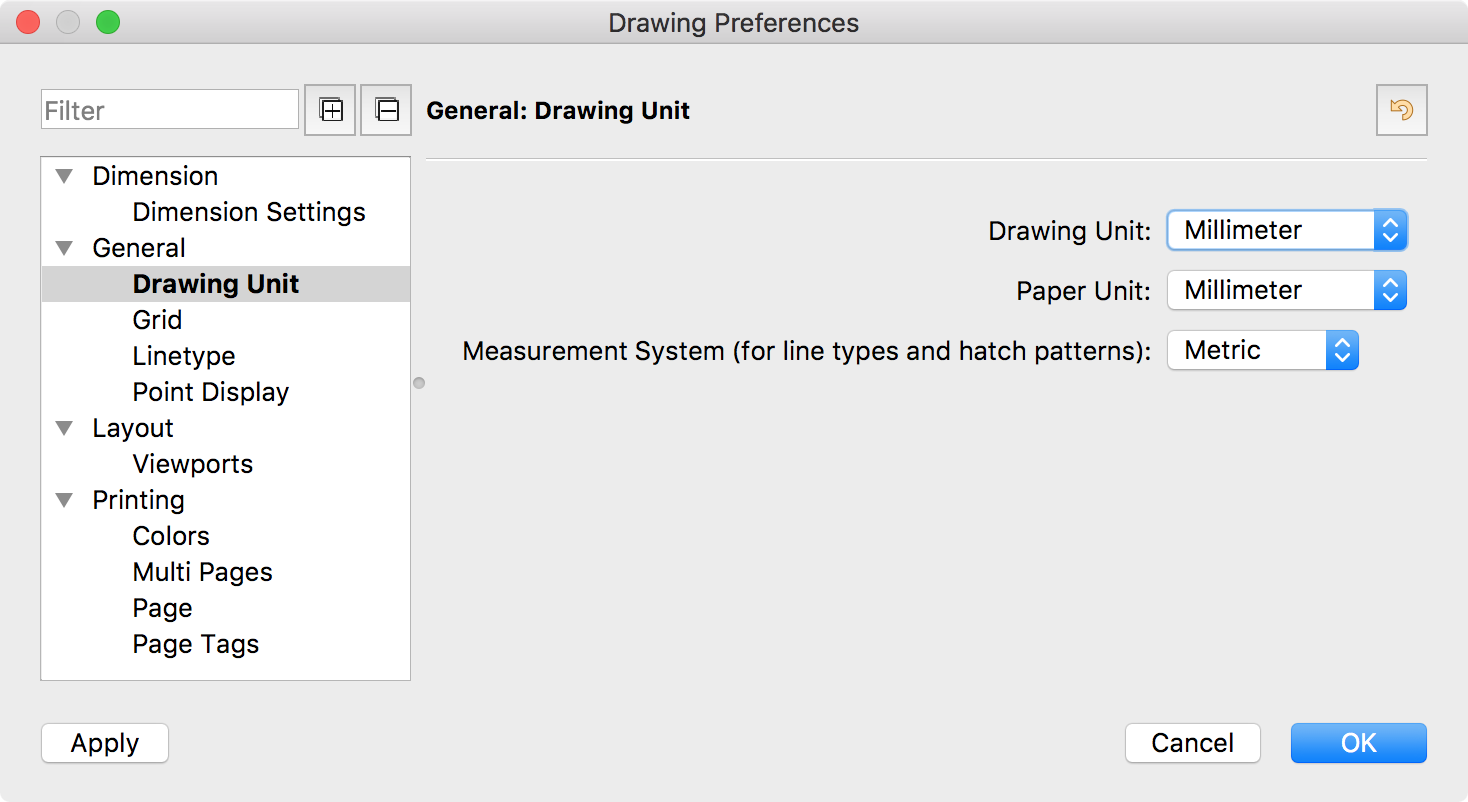Image resolution: width=1468 pixels, height=802 pixels.
Task: Click the Apply button
Action: pyautogui.click(x=104, y=743)
